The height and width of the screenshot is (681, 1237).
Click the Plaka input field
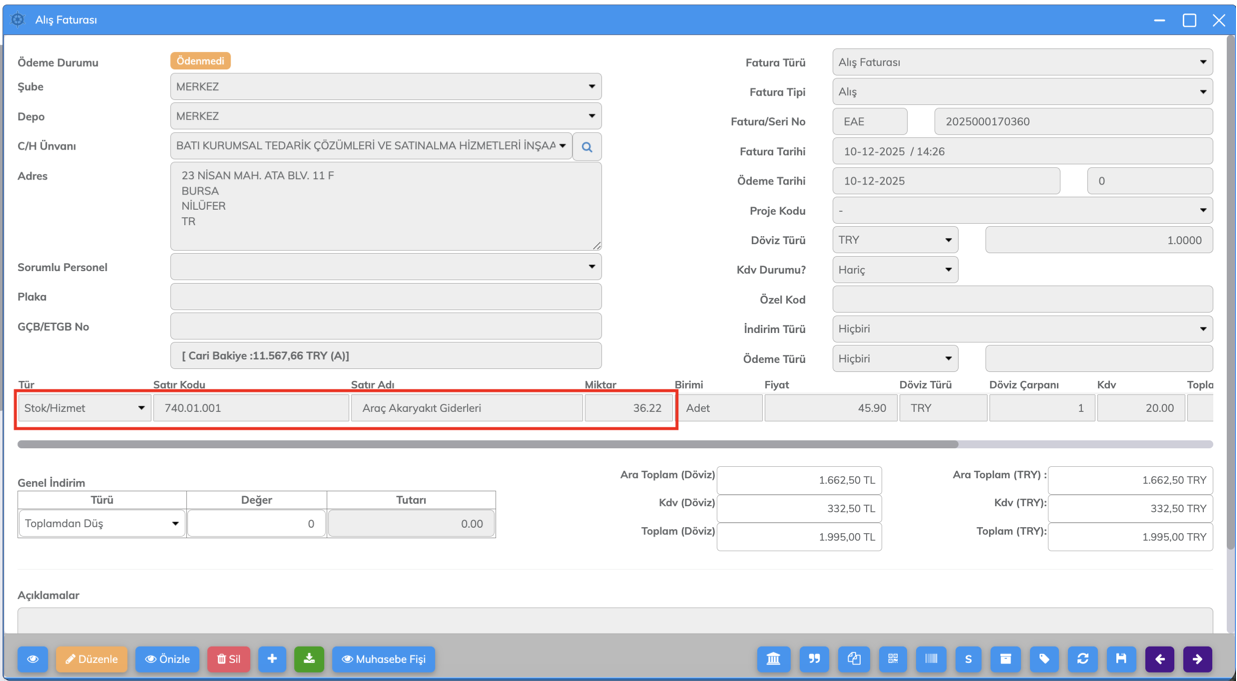pyautogui.click(x=385, y=297)
